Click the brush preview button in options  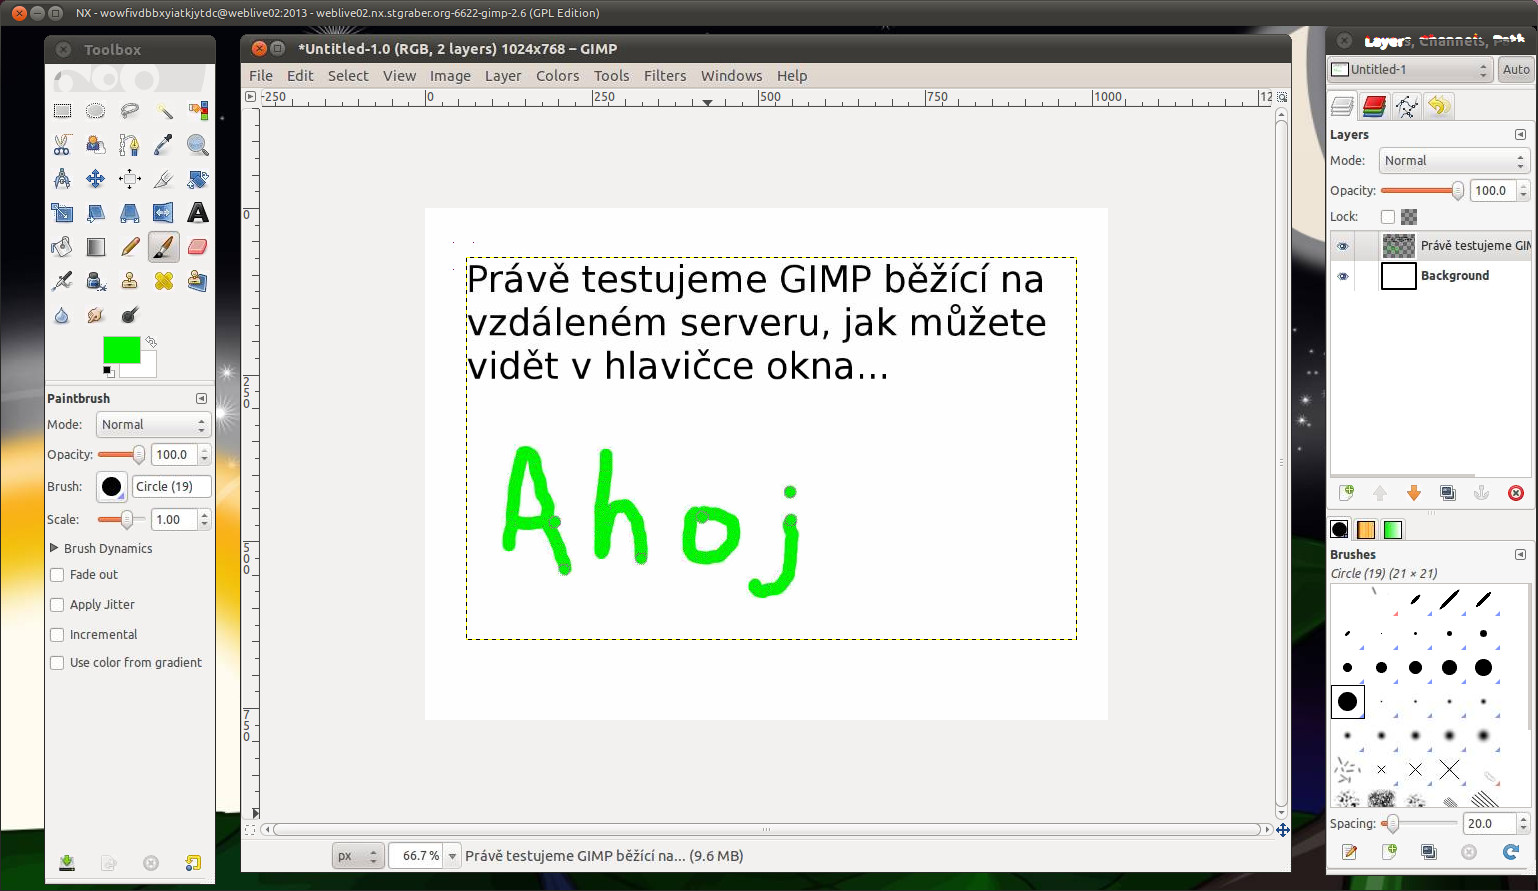(x=112, y=487)
